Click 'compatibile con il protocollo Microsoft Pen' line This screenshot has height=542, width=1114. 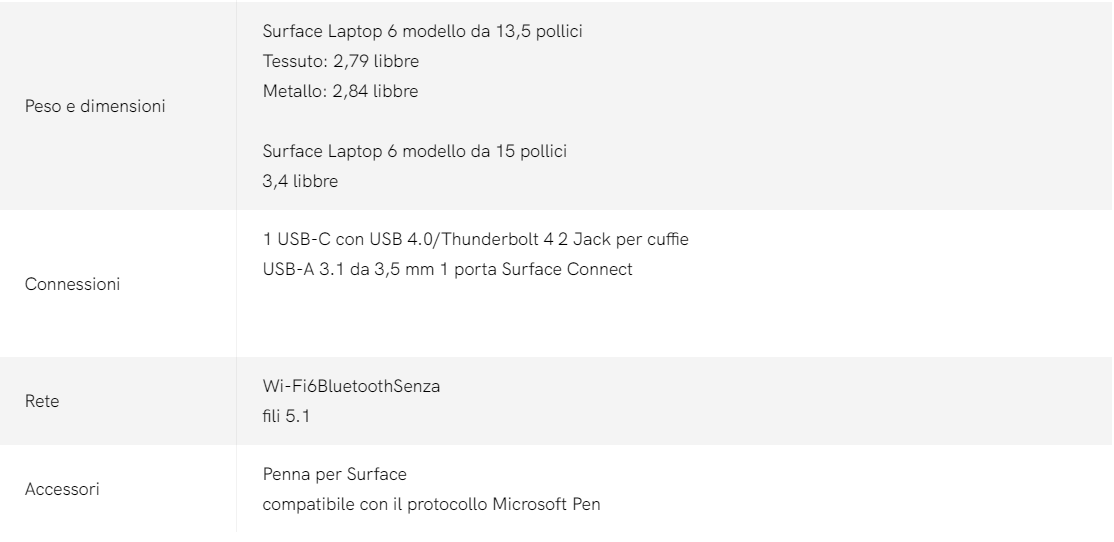[x=432, y=504]
